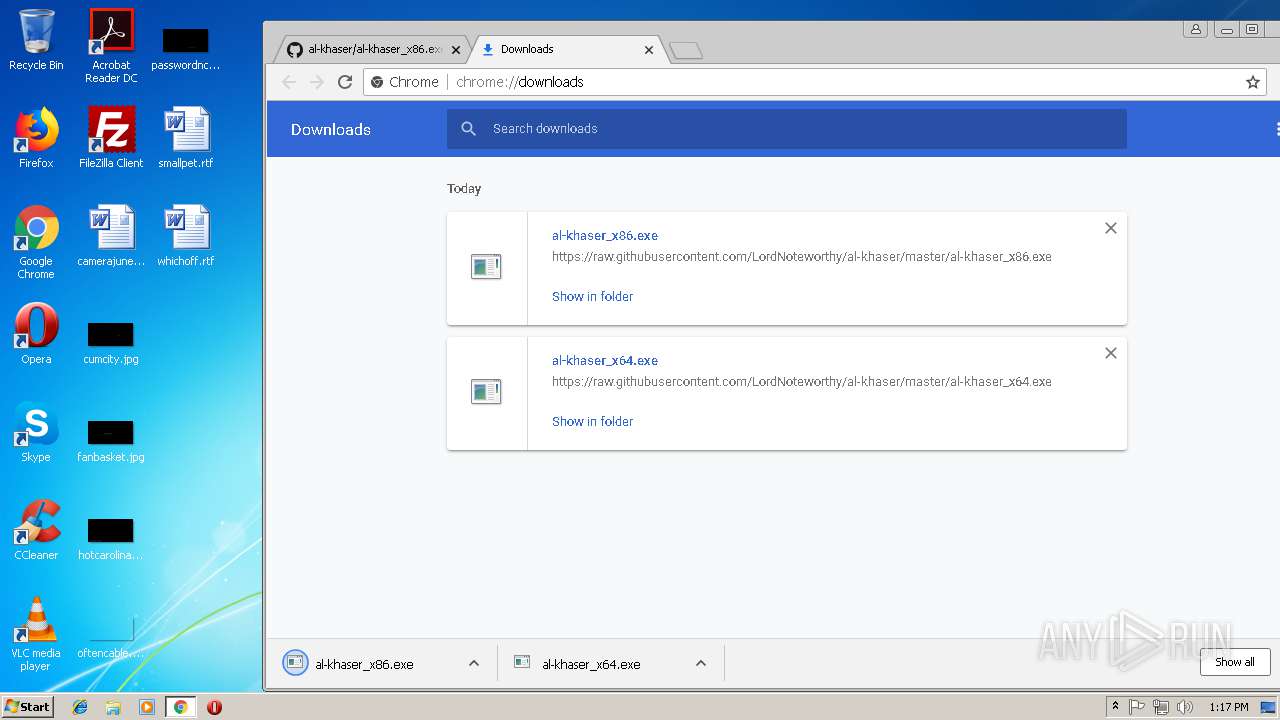Image resolution: width=1280 pixels, height=720 pixels.
Task: Open the Action Center flag icon
Action: 1137,707
